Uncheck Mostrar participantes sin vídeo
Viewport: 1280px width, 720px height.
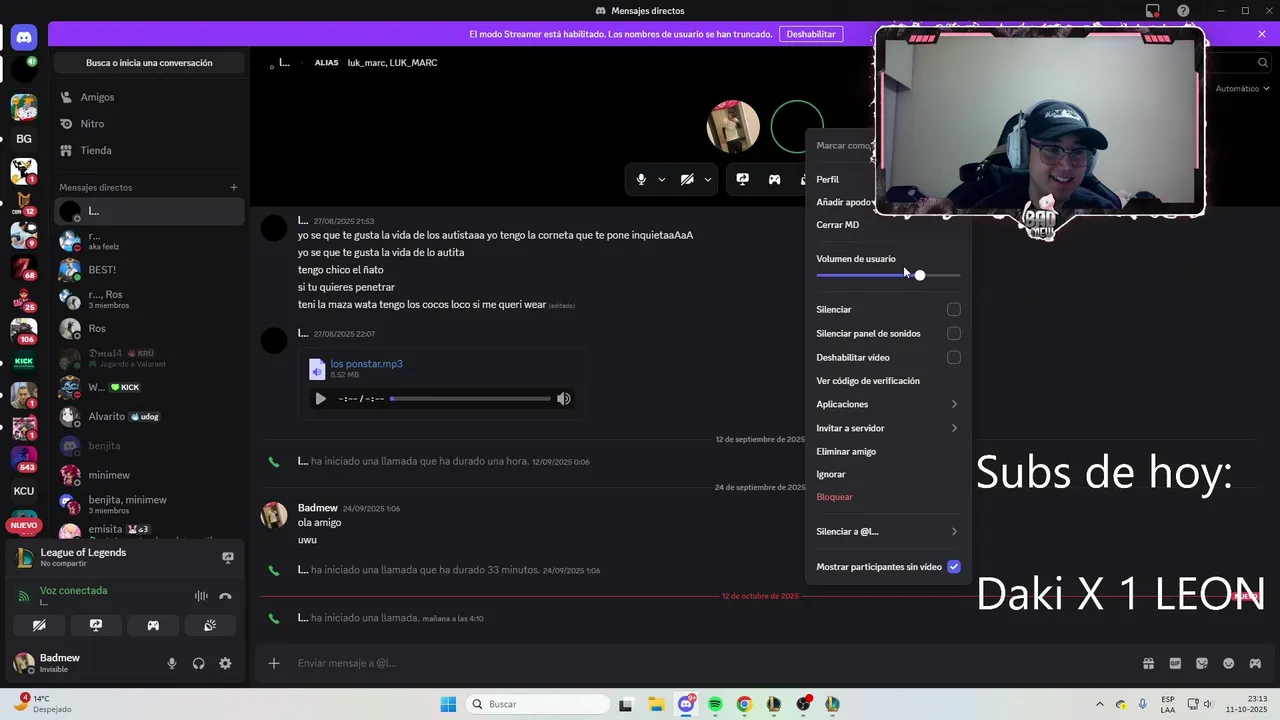tap(954, 567)
